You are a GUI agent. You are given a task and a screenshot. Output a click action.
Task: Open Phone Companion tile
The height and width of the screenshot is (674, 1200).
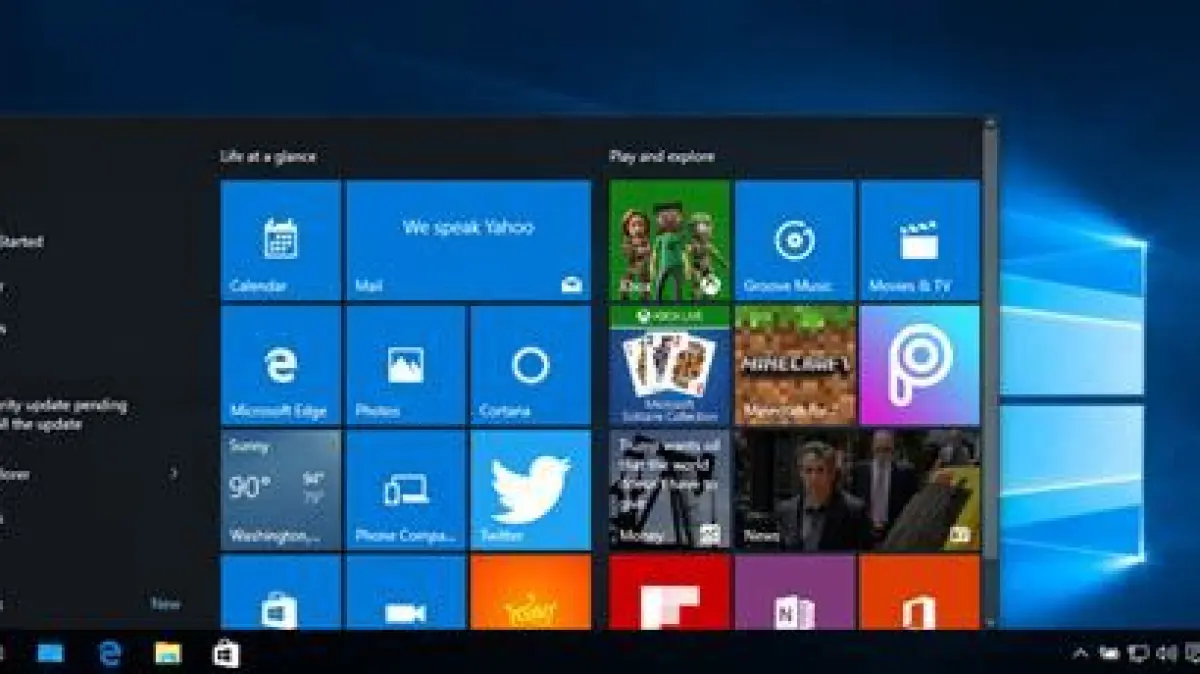click(405, 490)
